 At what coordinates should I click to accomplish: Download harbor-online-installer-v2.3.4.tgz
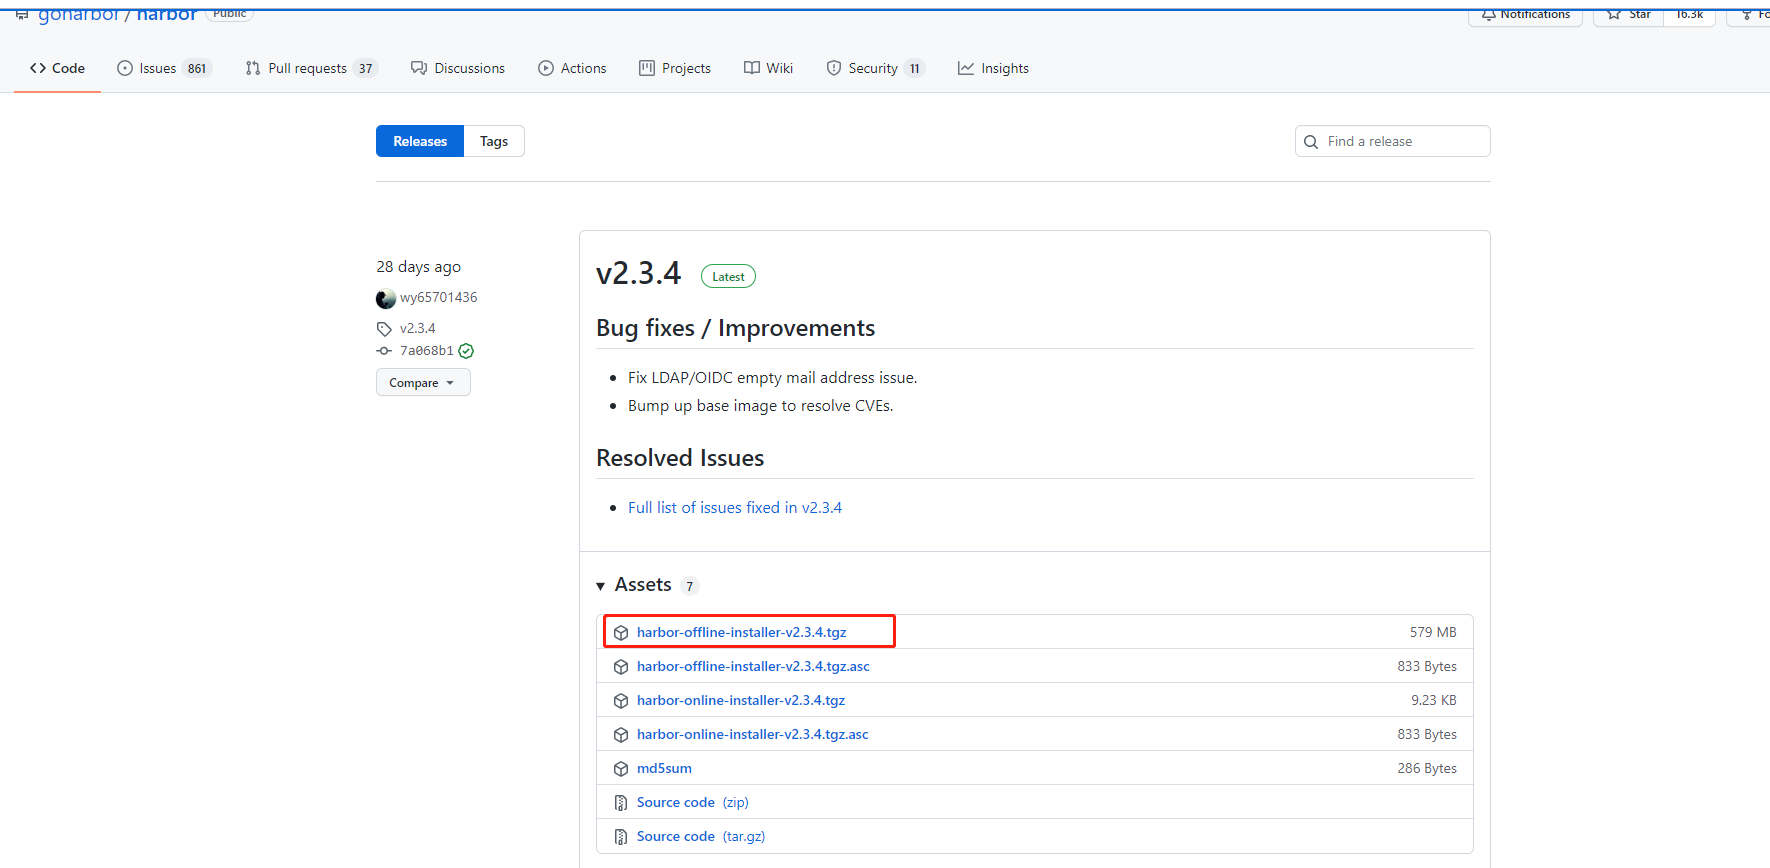coord(741,700)
